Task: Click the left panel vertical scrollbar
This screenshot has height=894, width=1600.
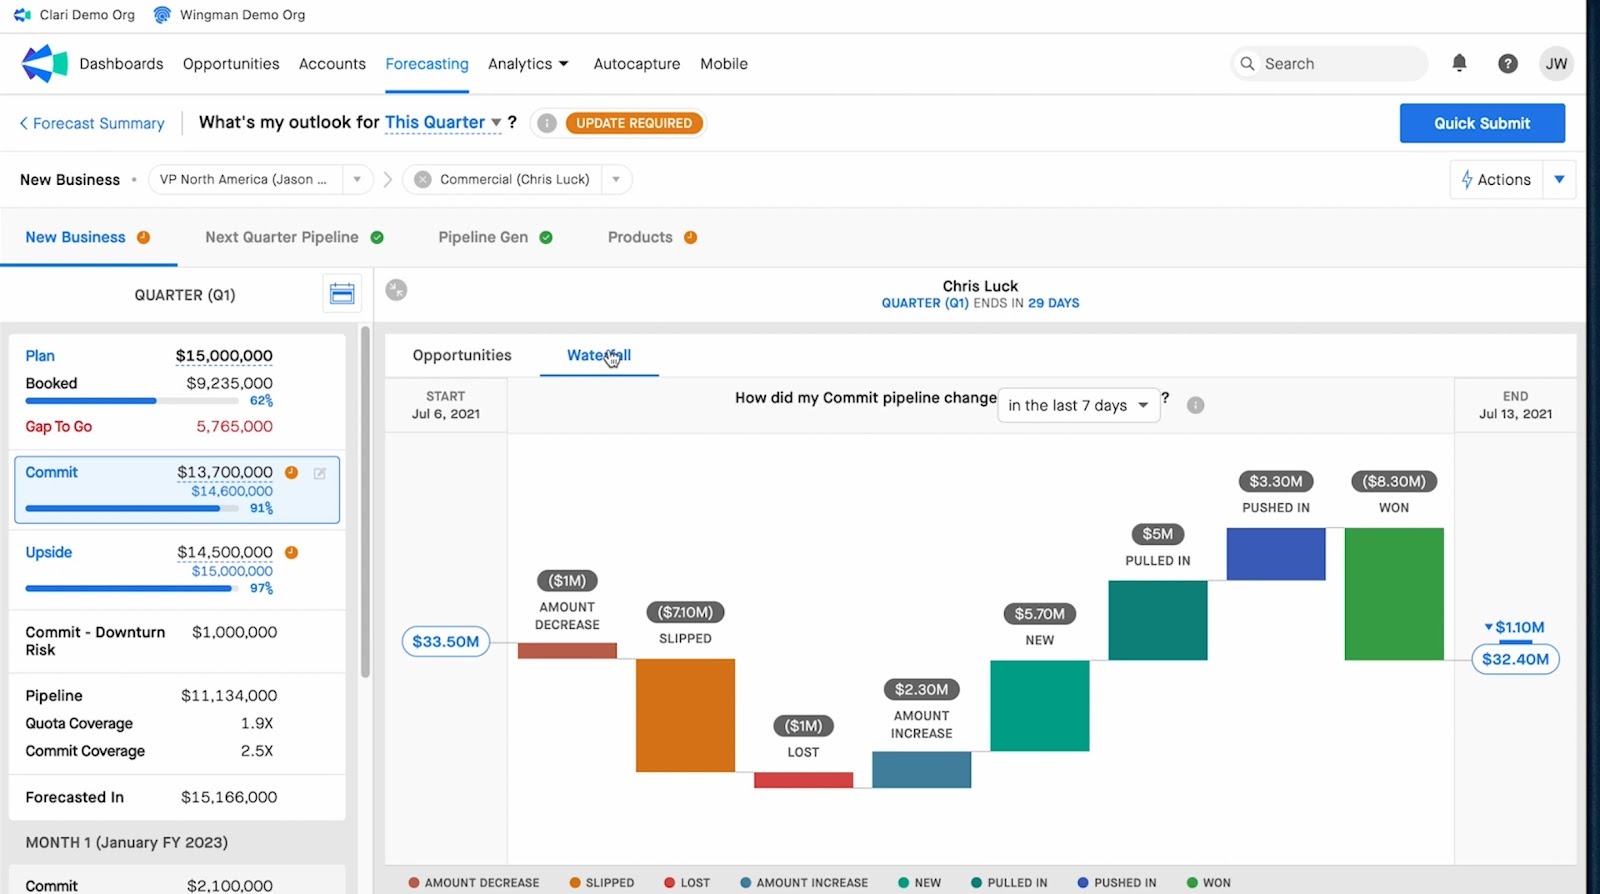Action: click(x=365, y=502)
